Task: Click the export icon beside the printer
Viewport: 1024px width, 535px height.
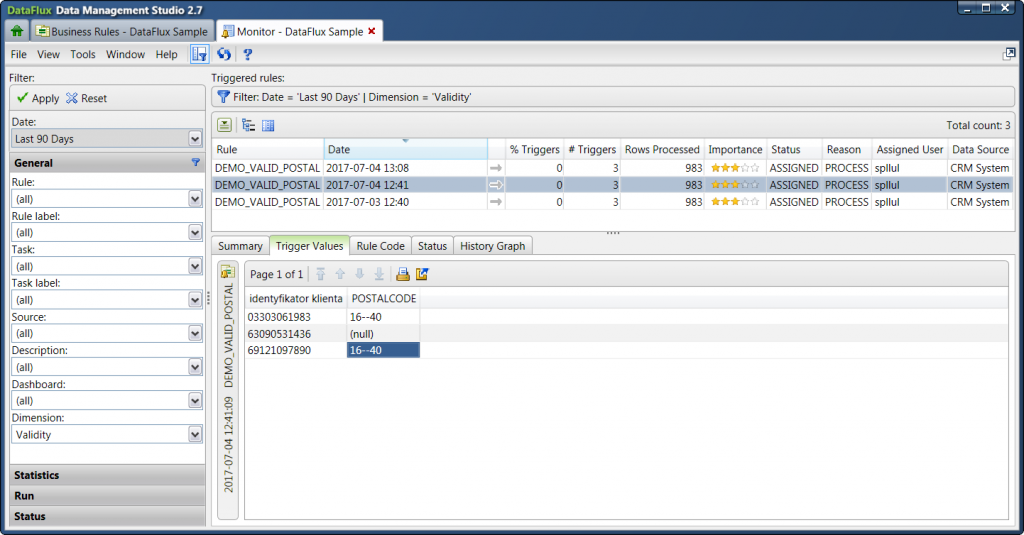Action: point(423,274)
